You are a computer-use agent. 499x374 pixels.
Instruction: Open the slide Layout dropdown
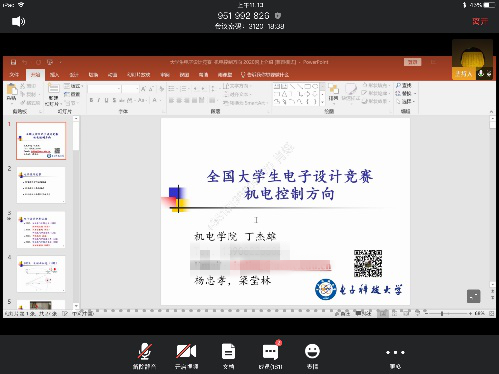[x=73, y=86]
